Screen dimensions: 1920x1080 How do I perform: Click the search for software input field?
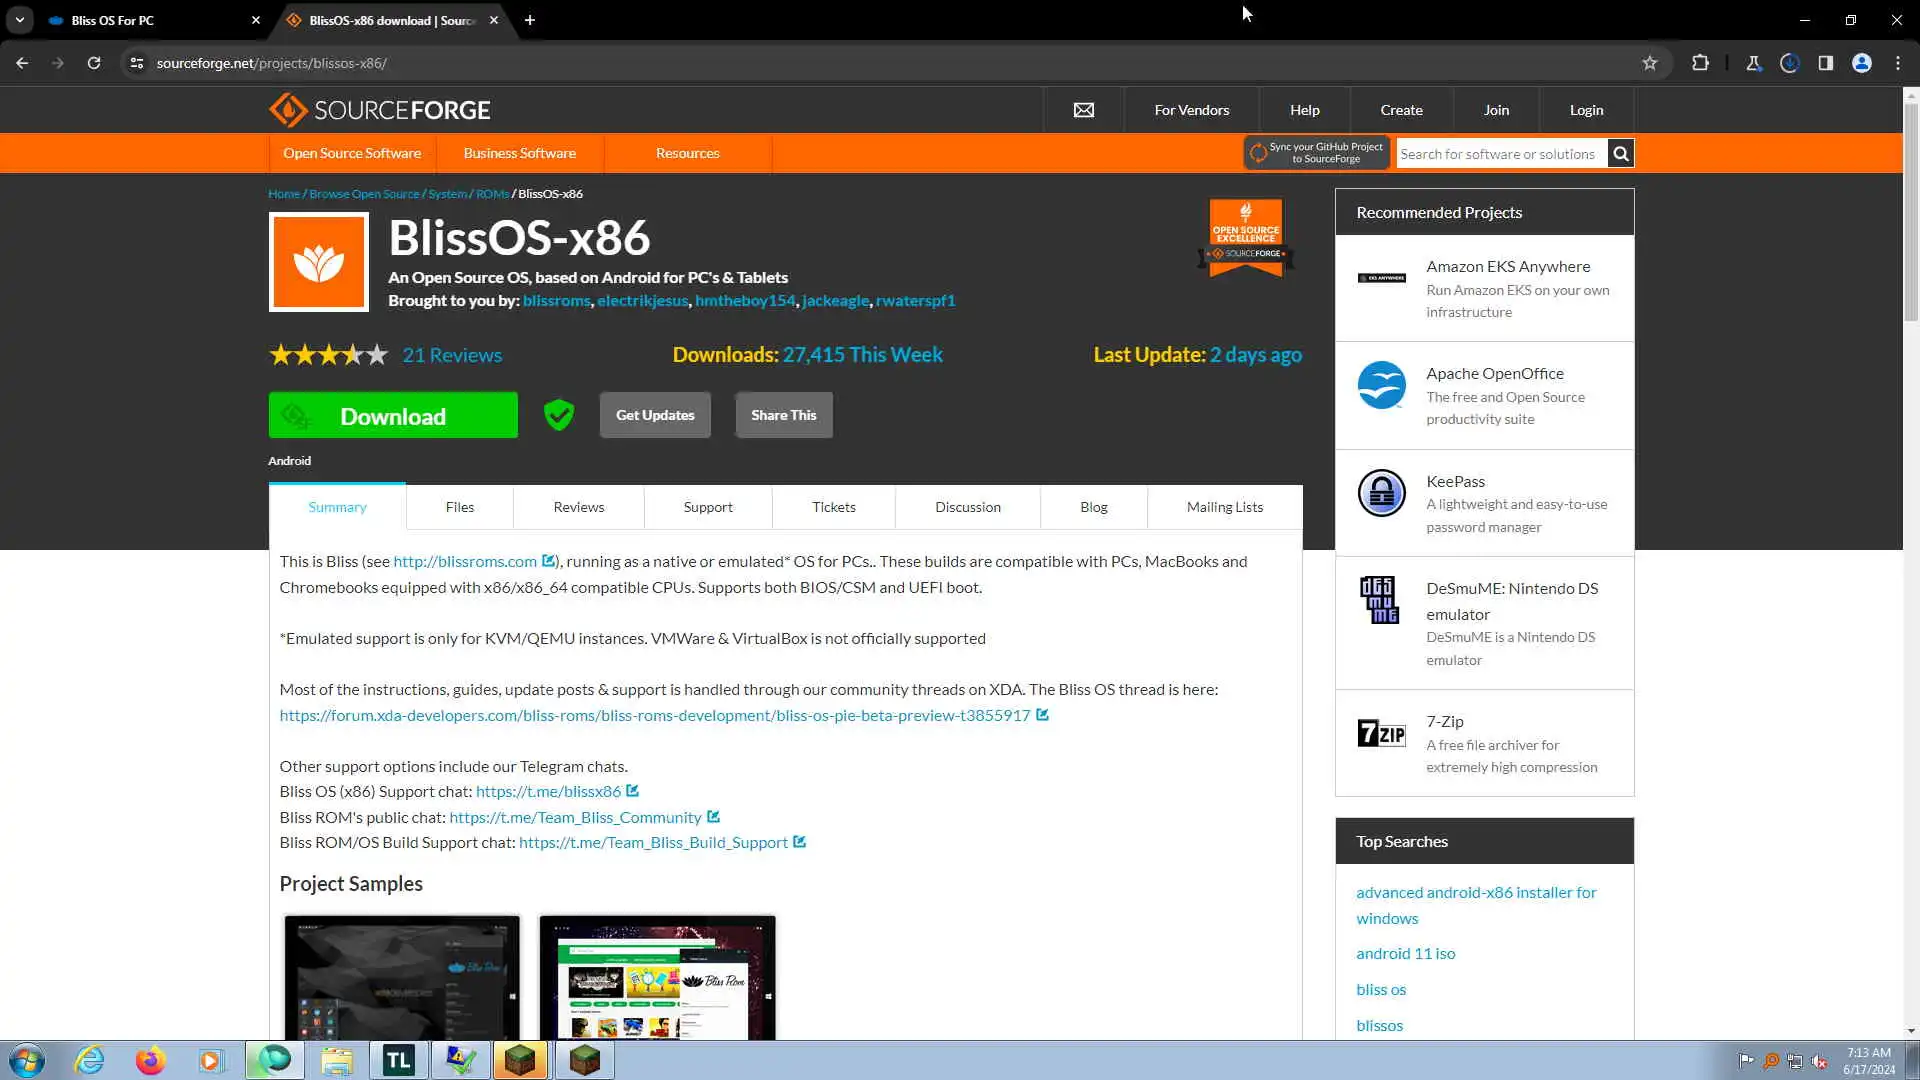click(x=1500, y=154)
